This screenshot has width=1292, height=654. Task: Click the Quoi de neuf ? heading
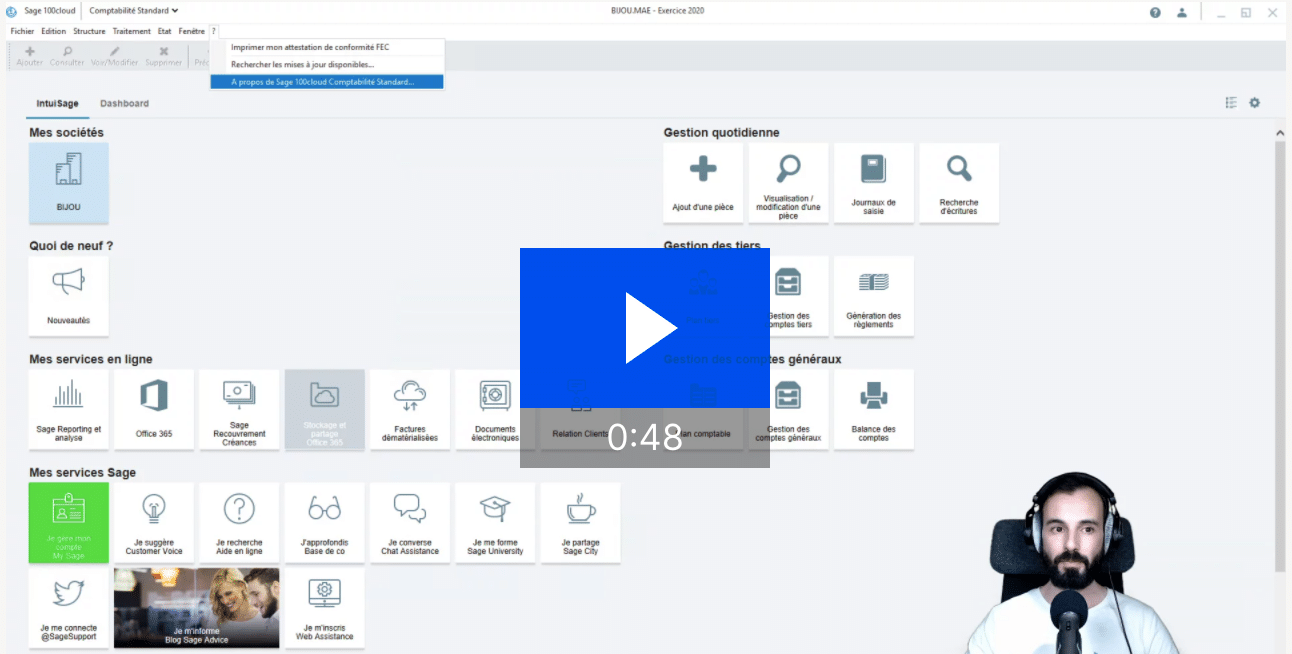pyautogui.click(x=71, y=245)
